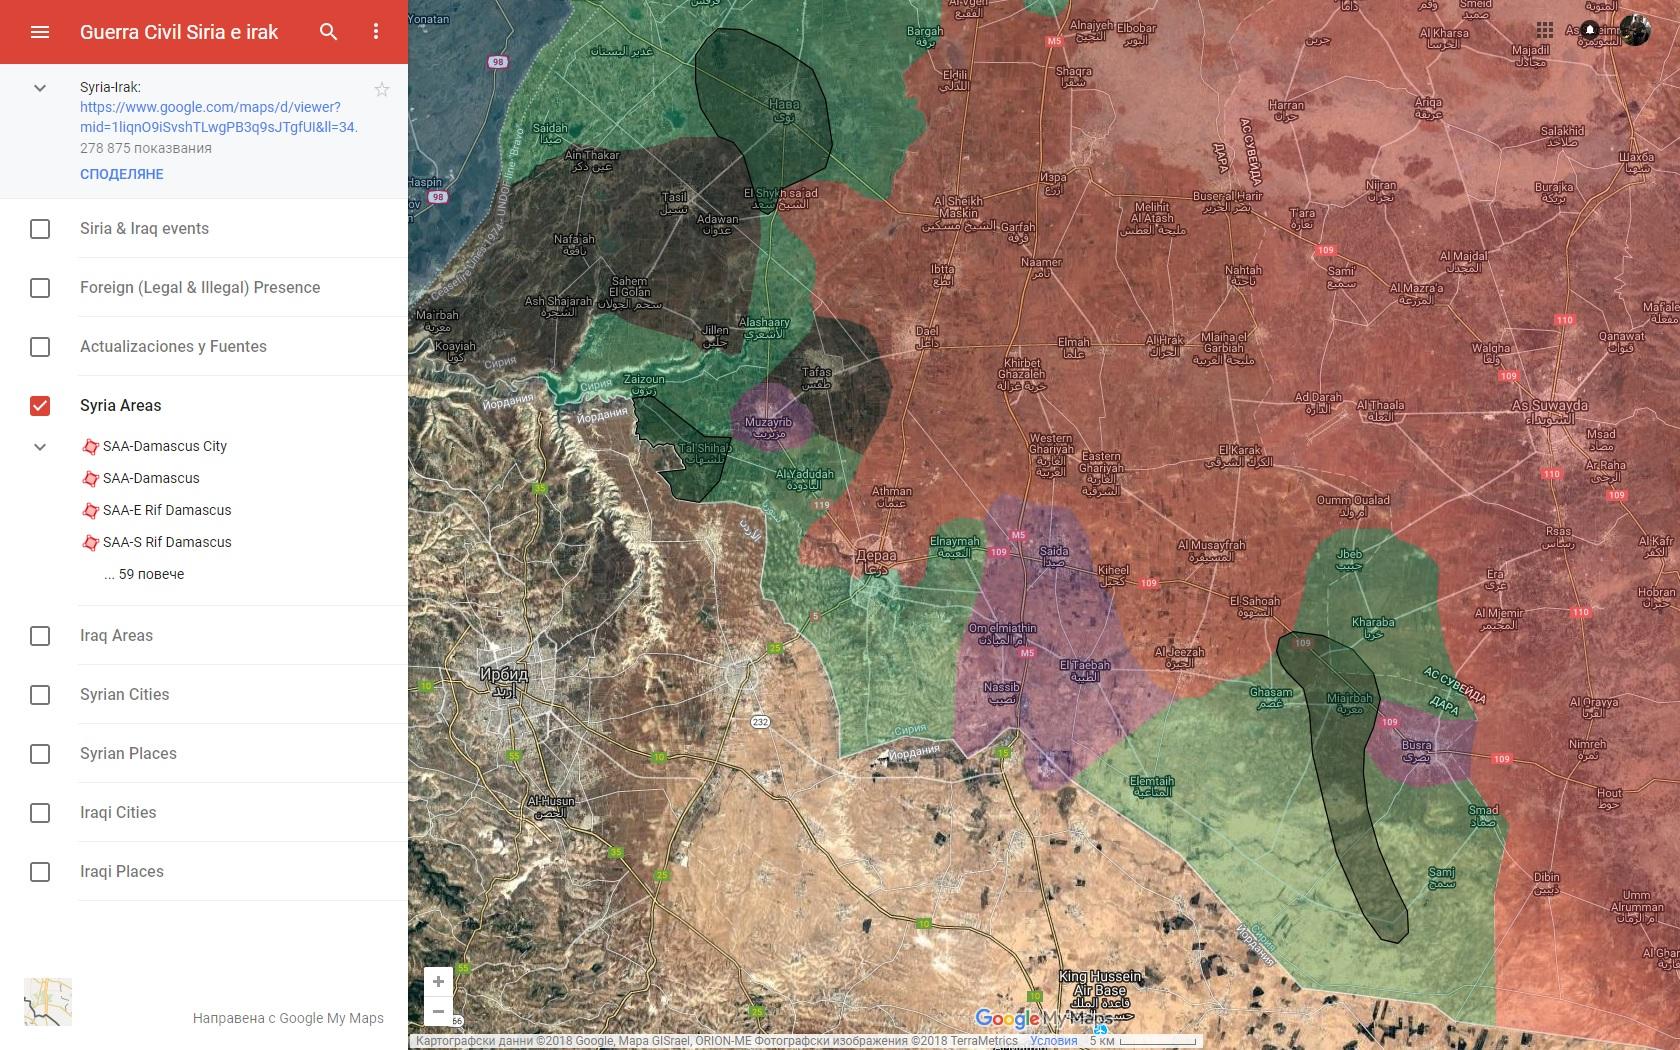1680x1050 pixels.
Task: Zoom in with the plus button
Action: (438, 981)
